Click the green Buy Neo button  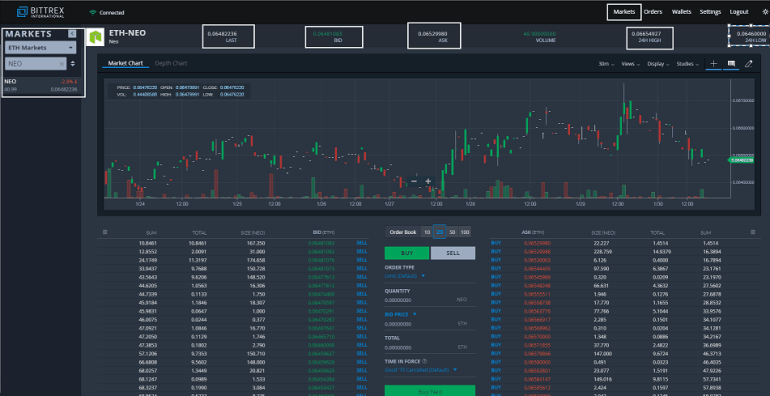tap(430, 391)
